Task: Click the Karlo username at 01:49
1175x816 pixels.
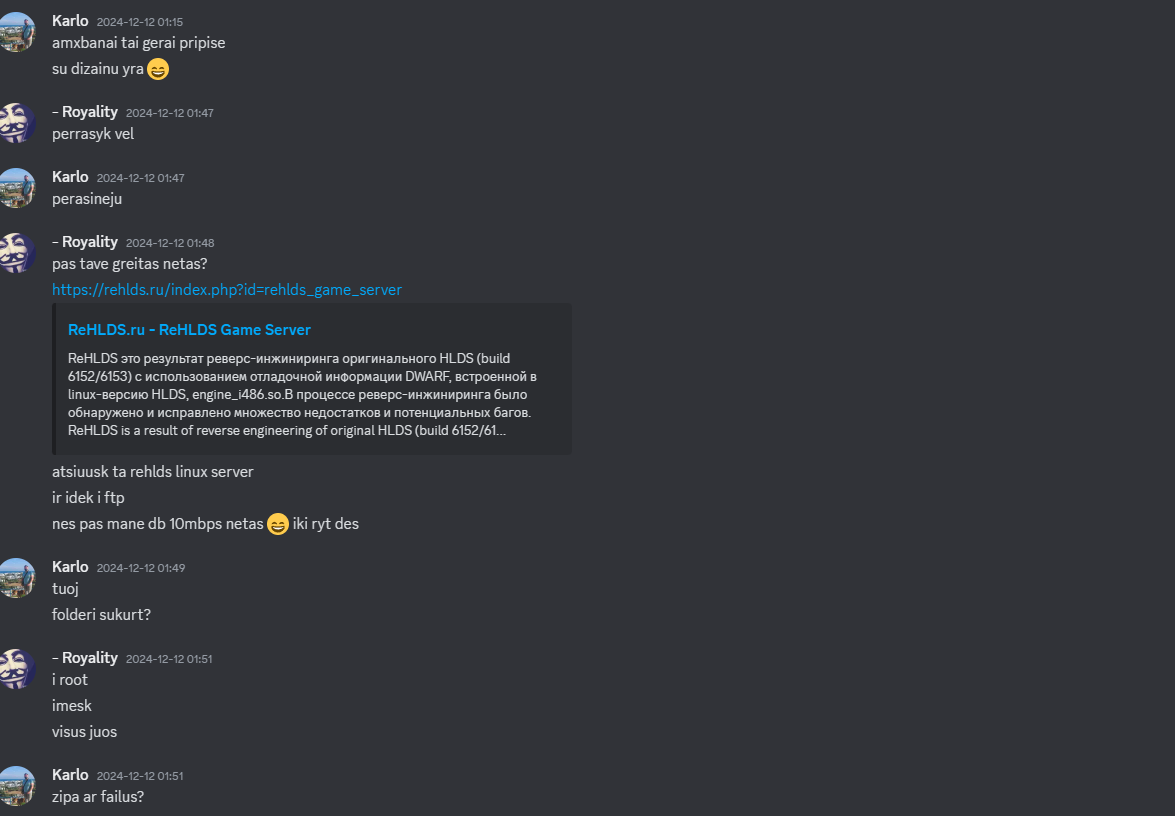Action: point(70,567)
